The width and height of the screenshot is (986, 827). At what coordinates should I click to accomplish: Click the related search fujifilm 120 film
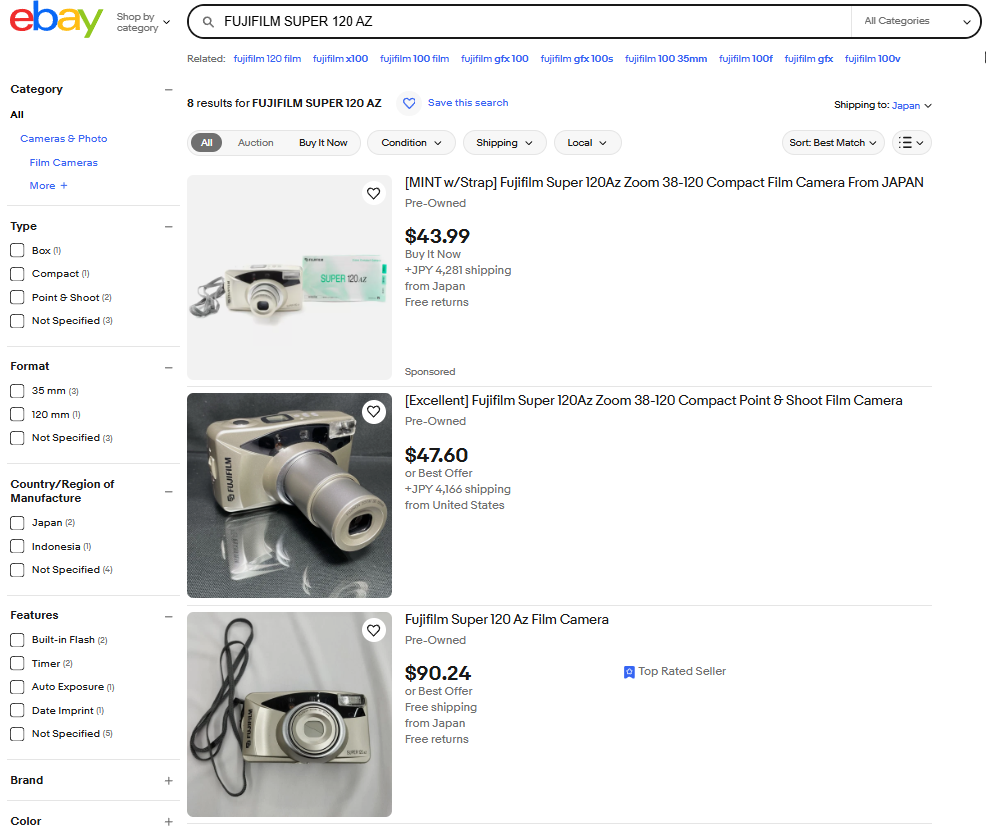coord(267,58)
